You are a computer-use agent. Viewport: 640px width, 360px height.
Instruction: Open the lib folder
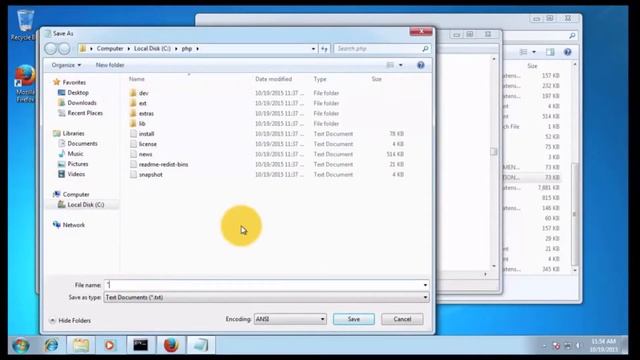point(142,124)
